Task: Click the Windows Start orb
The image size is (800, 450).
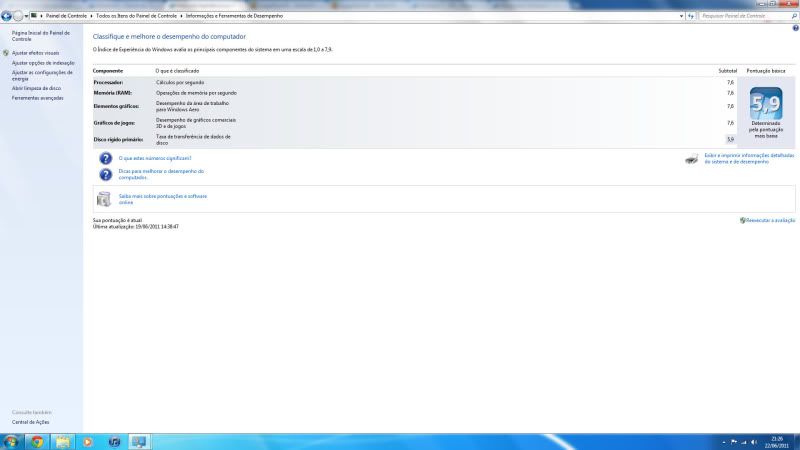Action: click(x=11, y=441)
